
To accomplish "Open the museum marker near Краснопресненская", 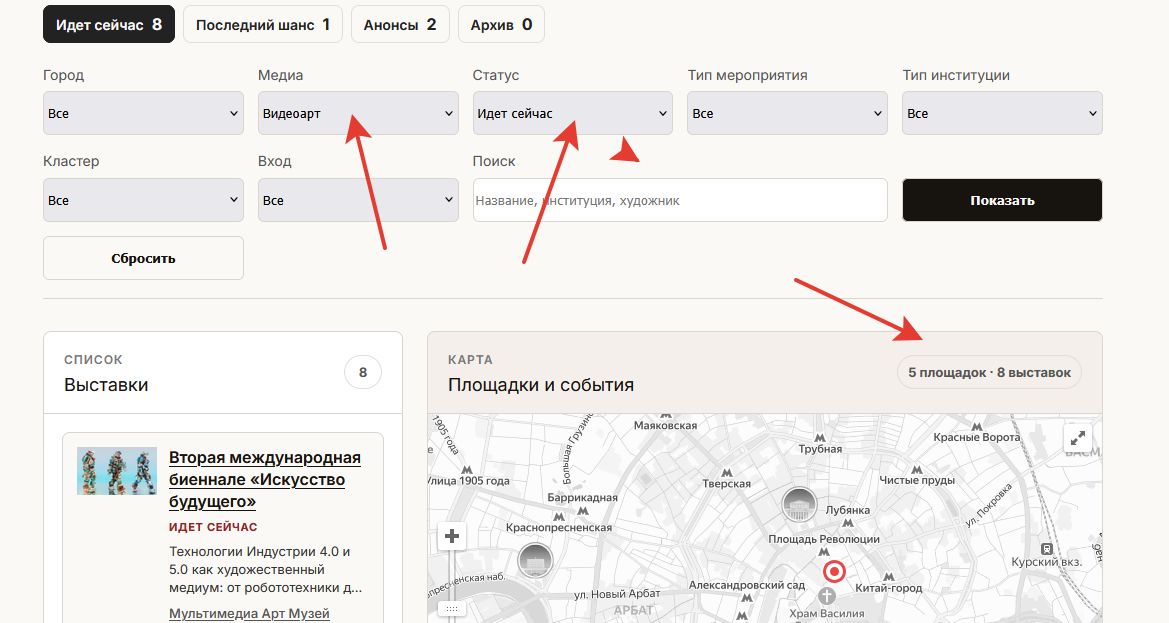I will click(535, 560).
